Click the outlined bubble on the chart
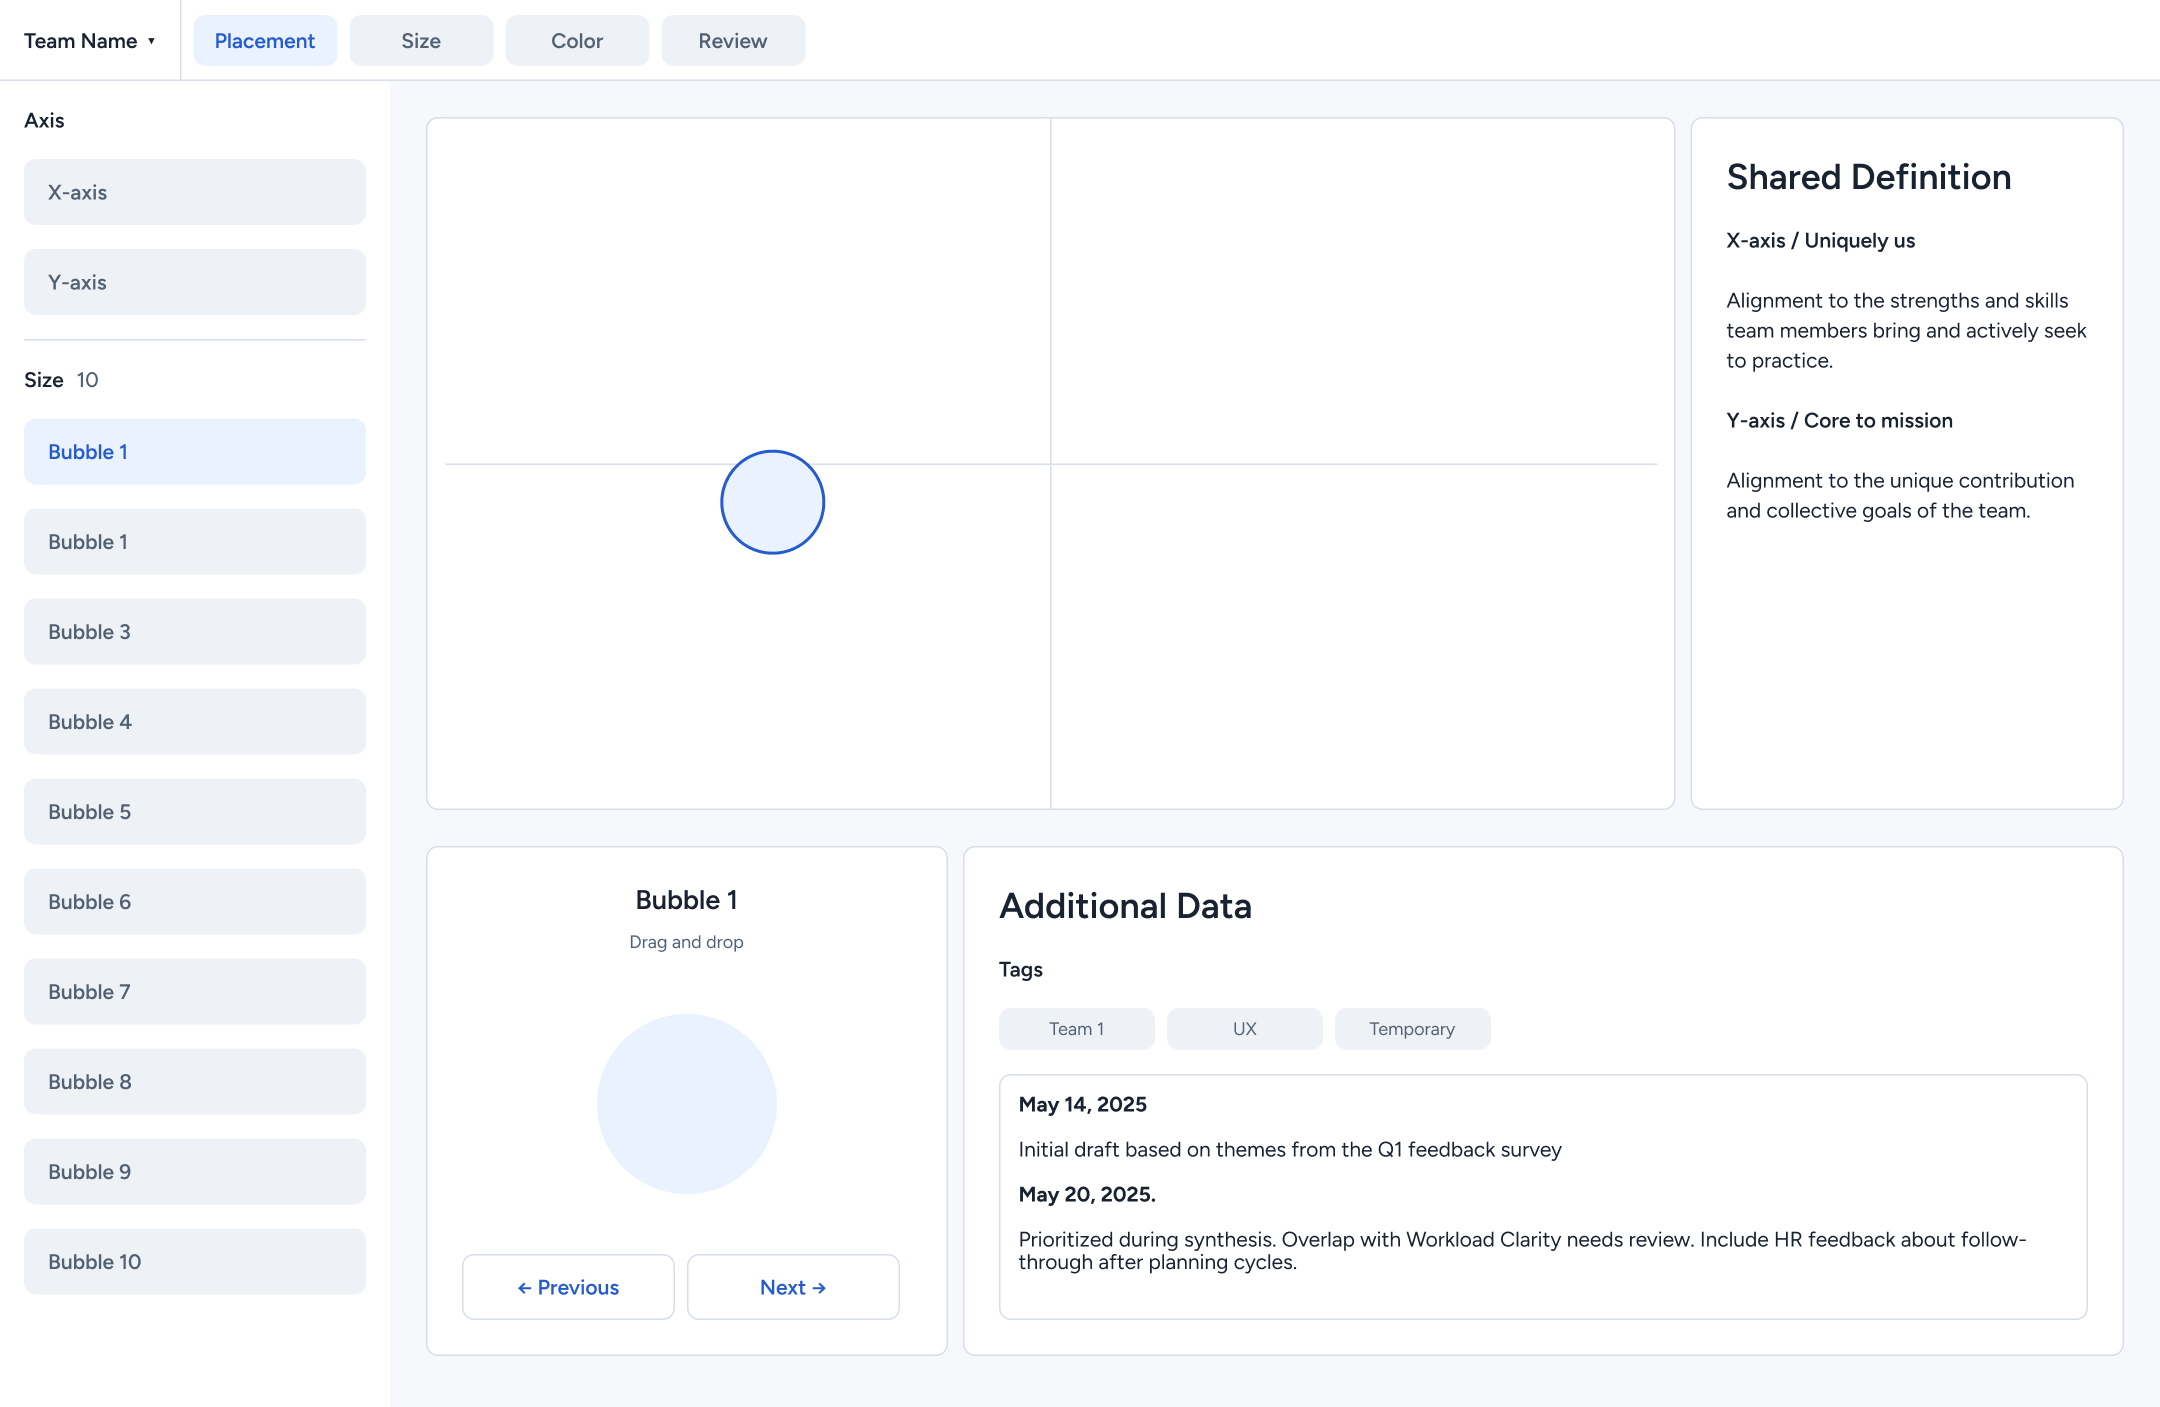 pos(773,502)
